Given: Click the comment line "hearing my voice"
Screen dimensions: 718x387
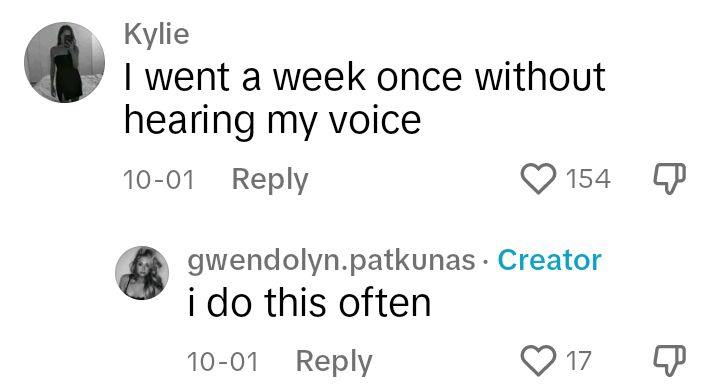Looking at the screenshot, I should point(272,121).
